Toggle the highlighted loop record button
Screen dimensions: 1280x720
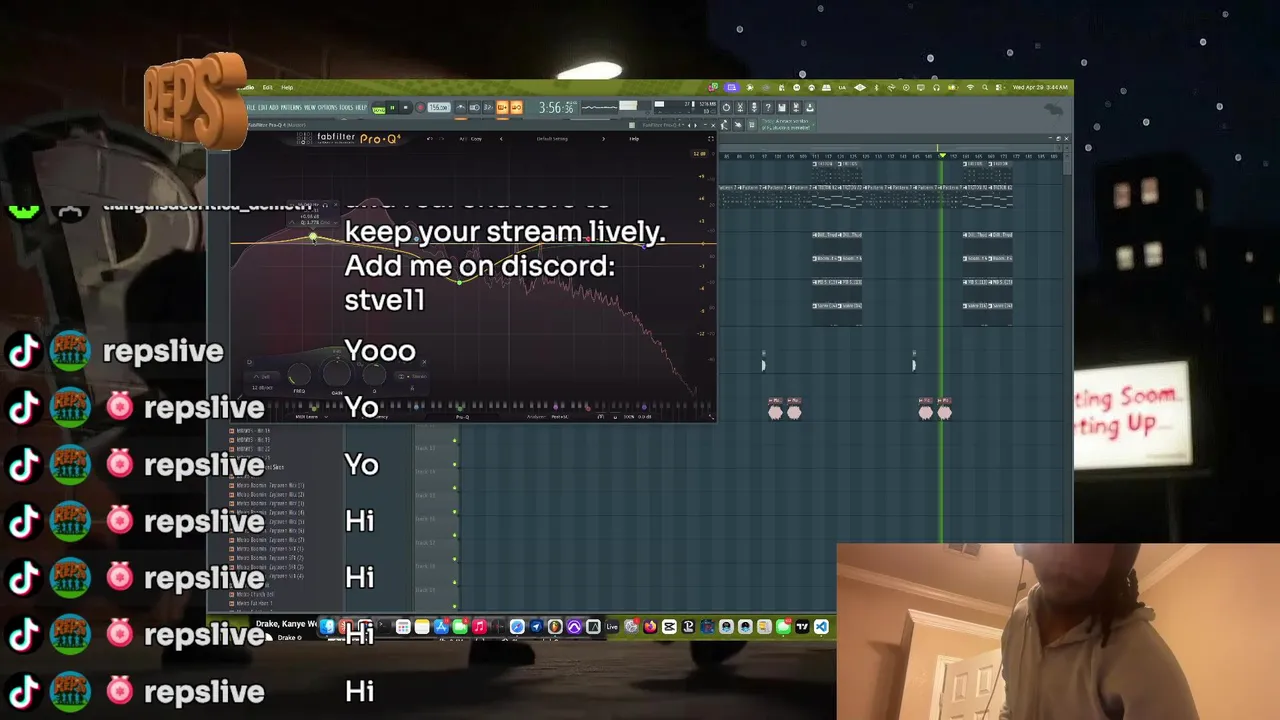516,108
